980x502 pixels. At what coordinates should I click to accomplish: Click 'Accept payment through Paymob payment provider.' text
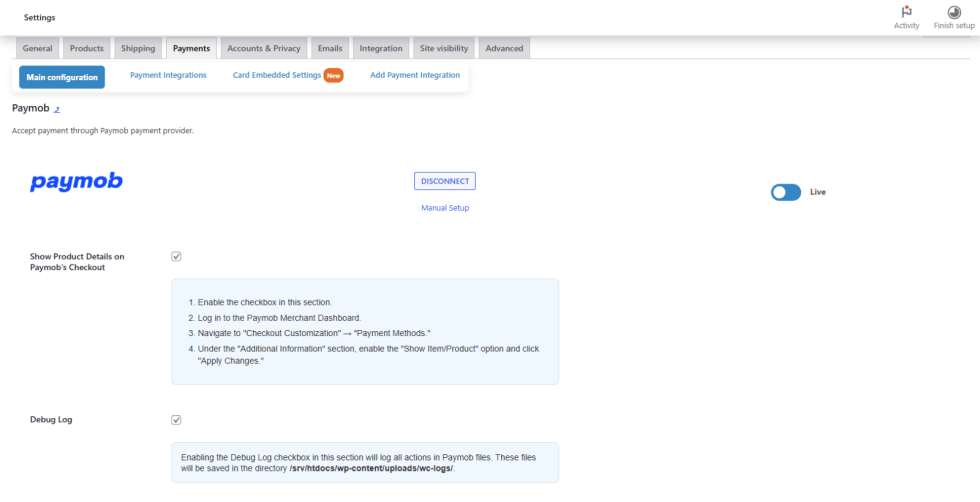103,131
